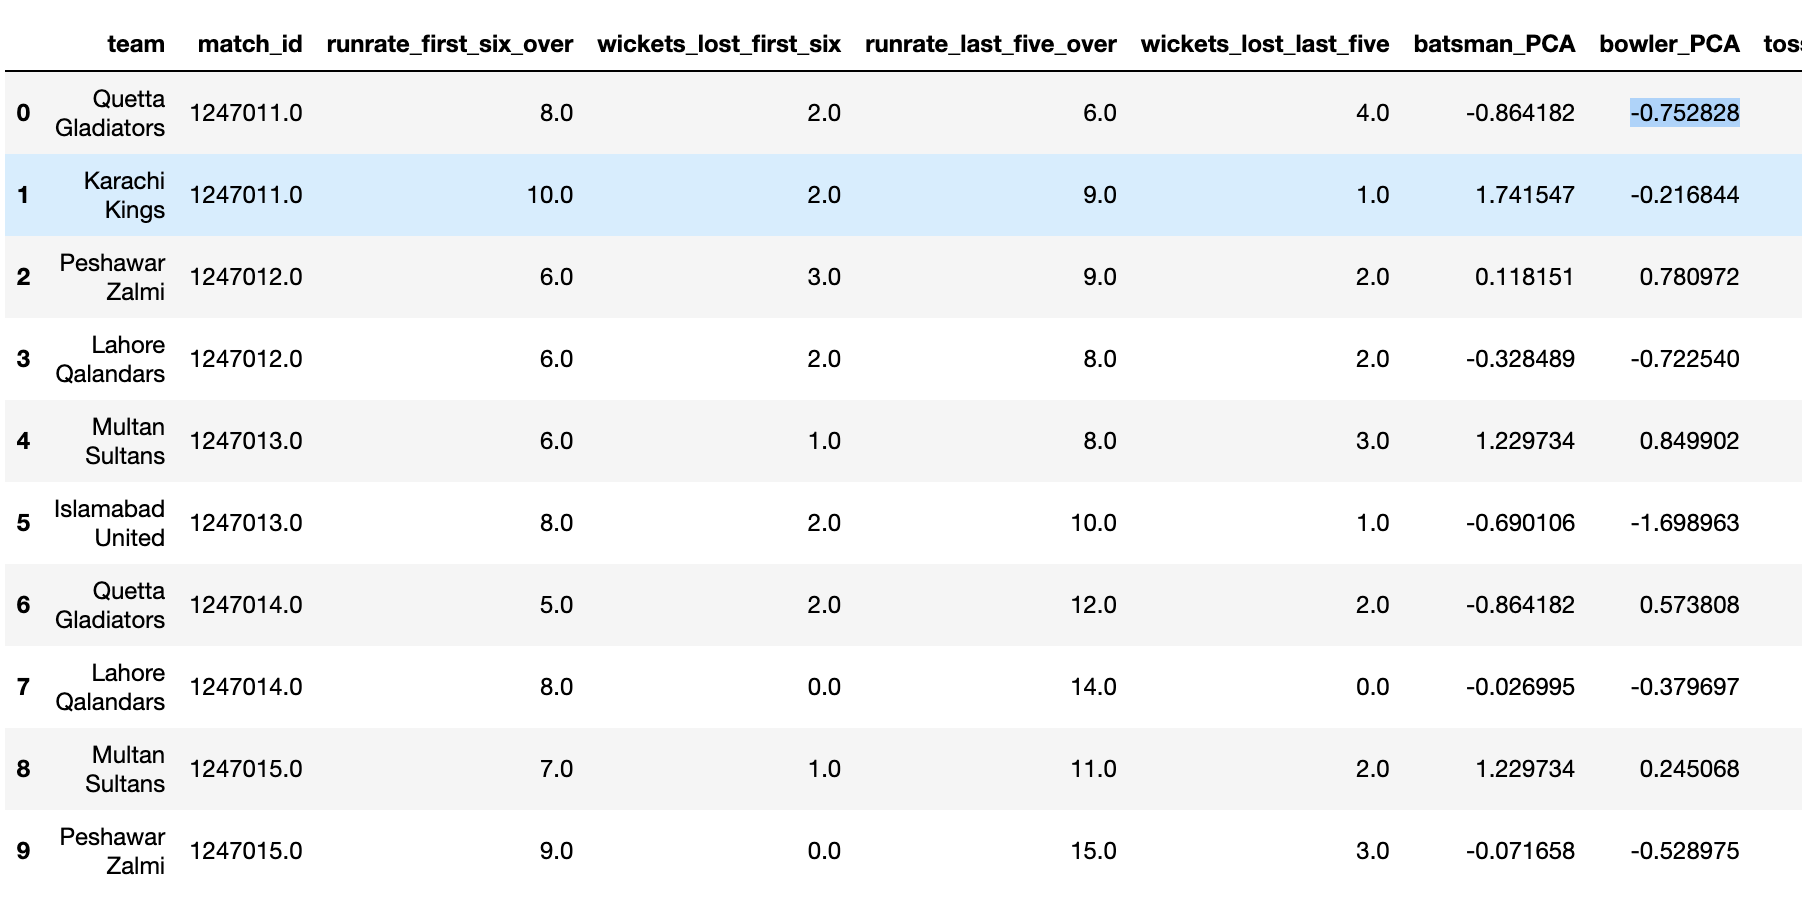This screenshot has width=1802, height=902.
Task: Click row index 9
Action: point(23,851)
